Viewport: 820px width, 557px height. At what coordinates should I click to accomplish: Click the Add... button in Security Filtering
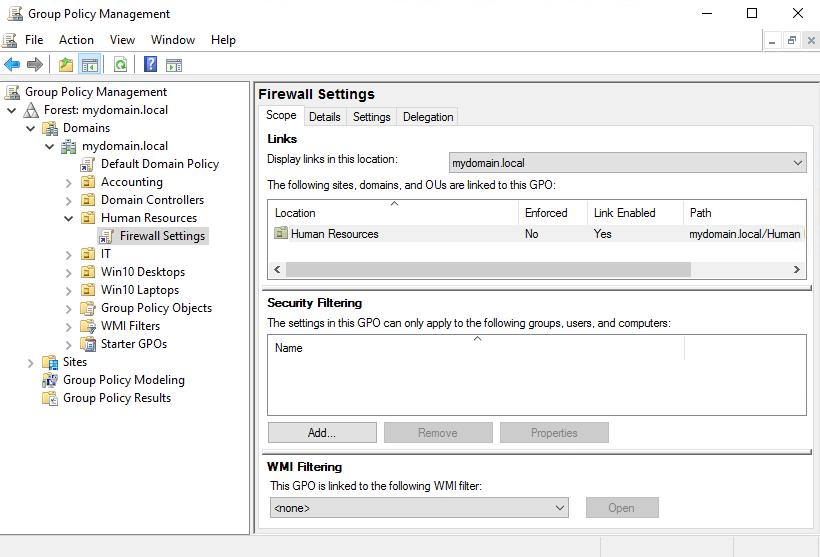click(x=322, y=433)
